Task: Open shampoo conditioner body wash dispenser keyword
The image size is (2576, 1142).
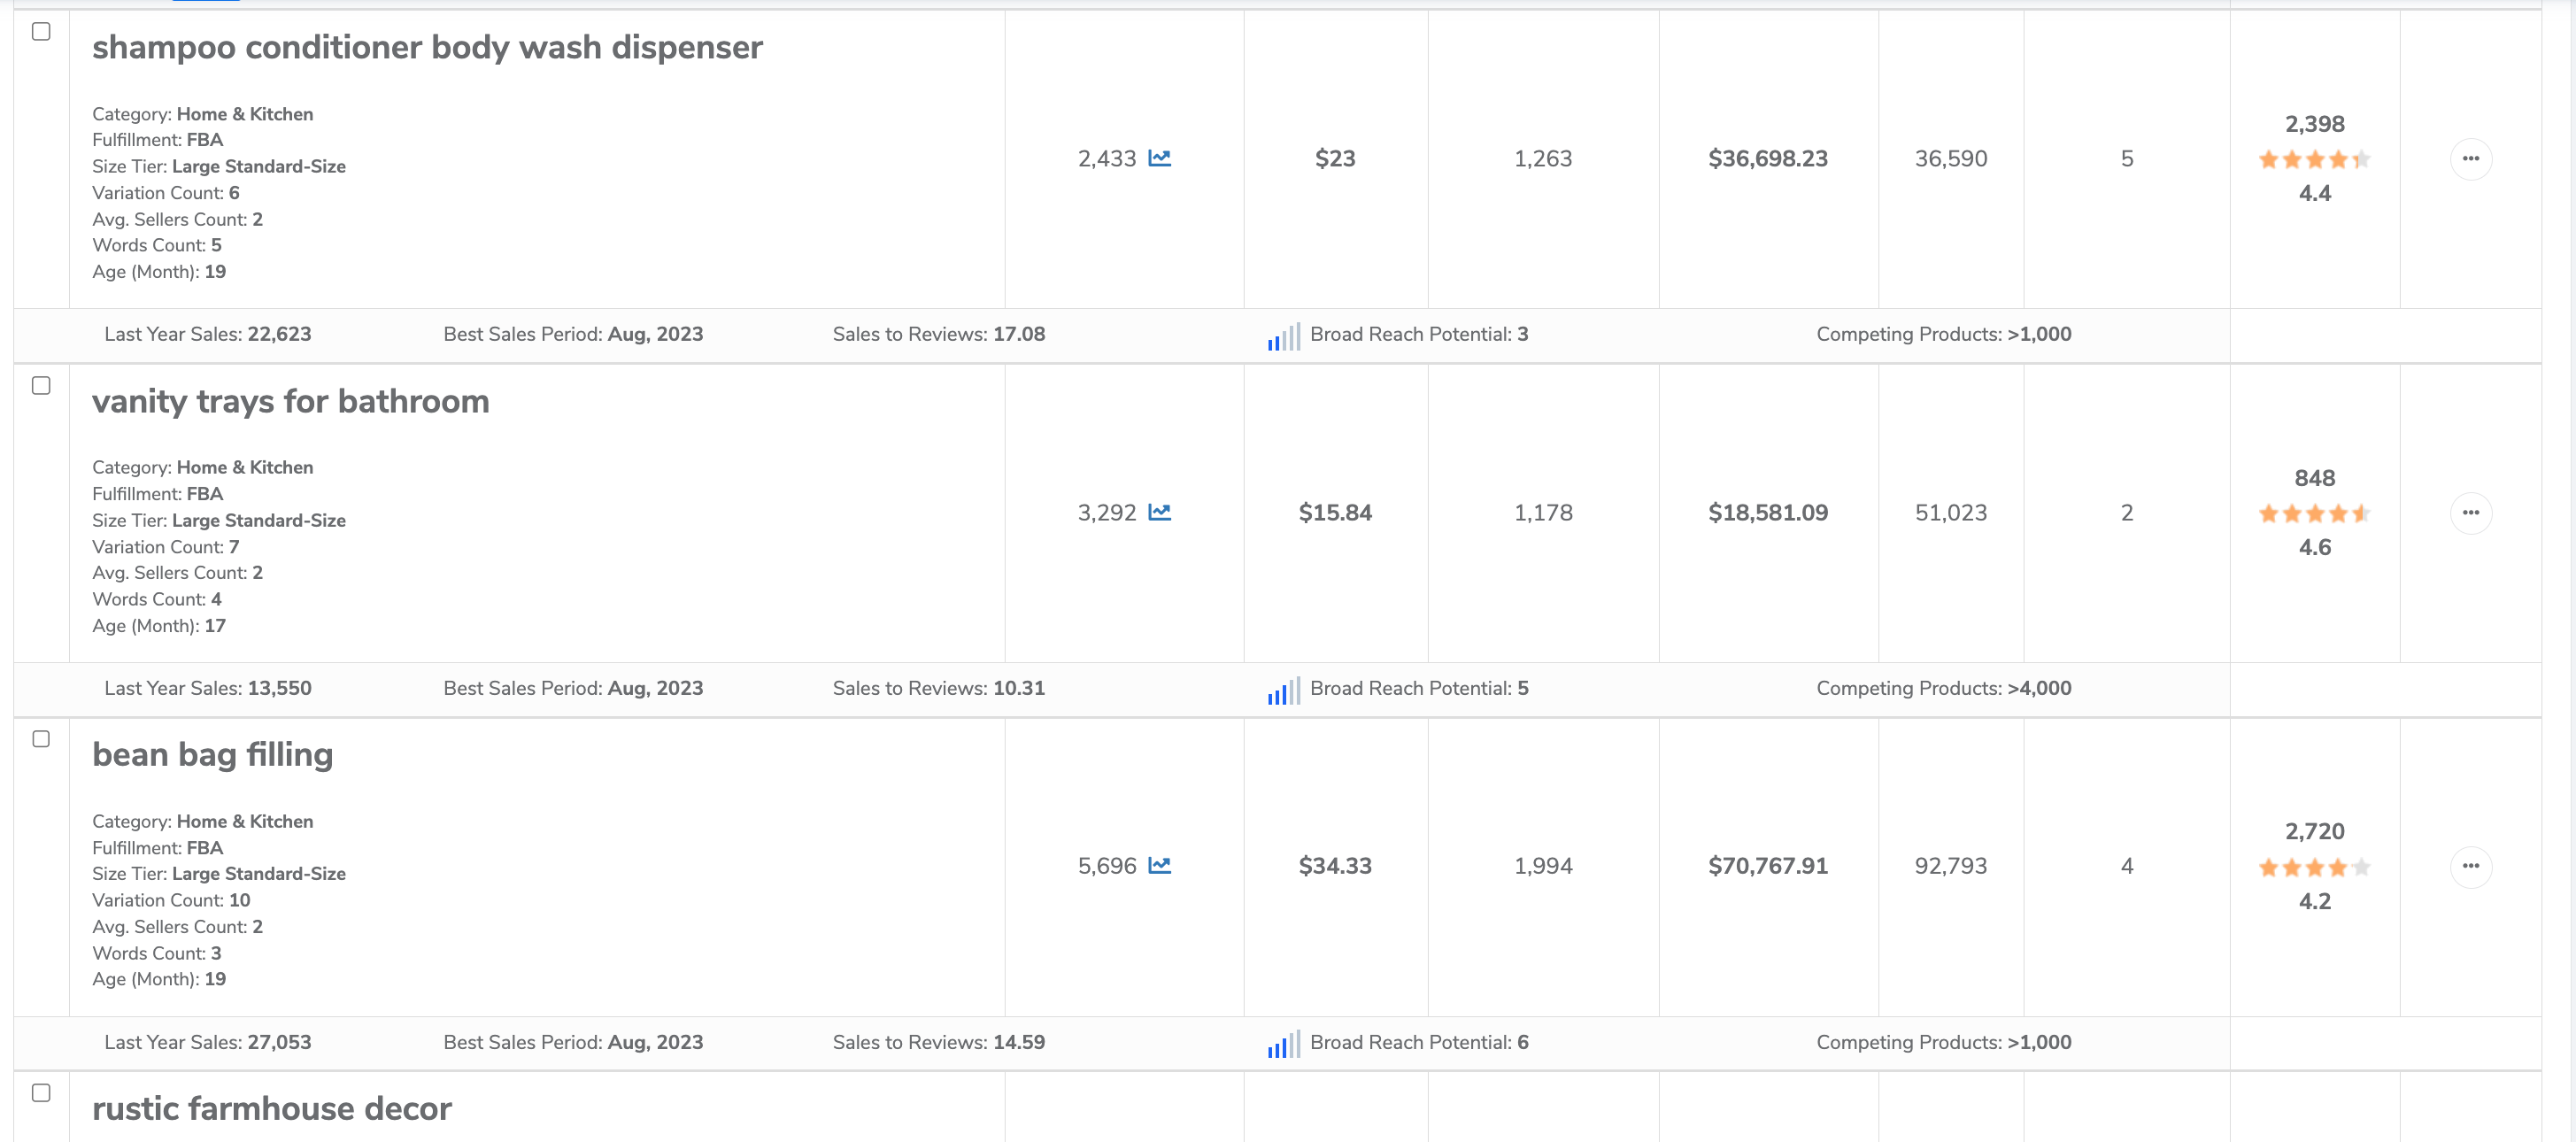Action: [x=427, y=47]
